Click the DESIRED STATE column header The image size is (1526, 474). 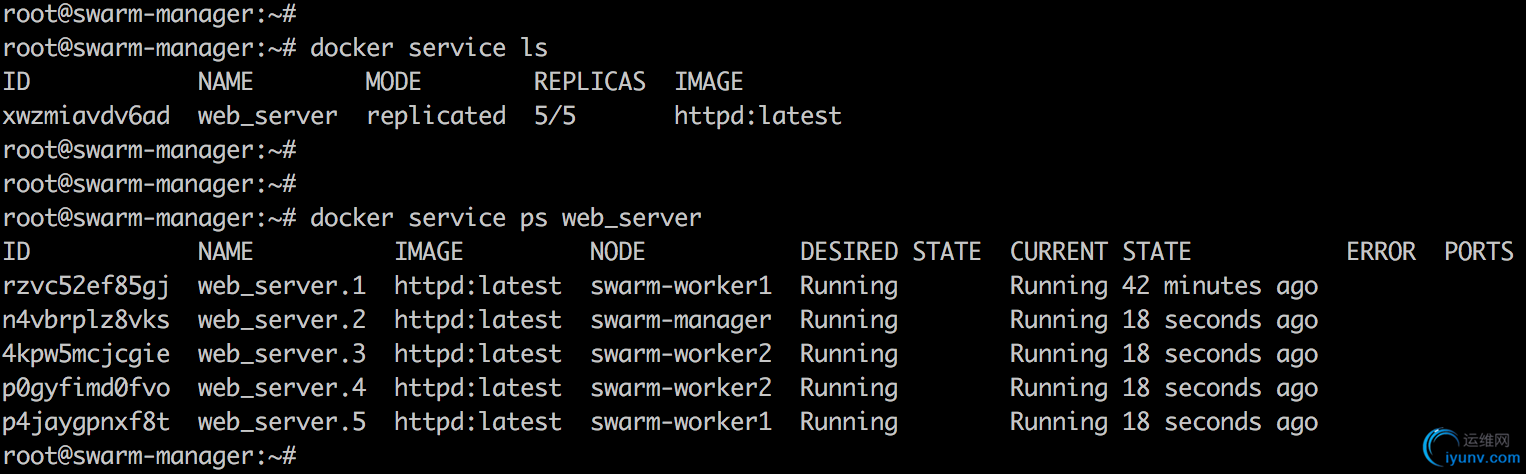(890, 252)
